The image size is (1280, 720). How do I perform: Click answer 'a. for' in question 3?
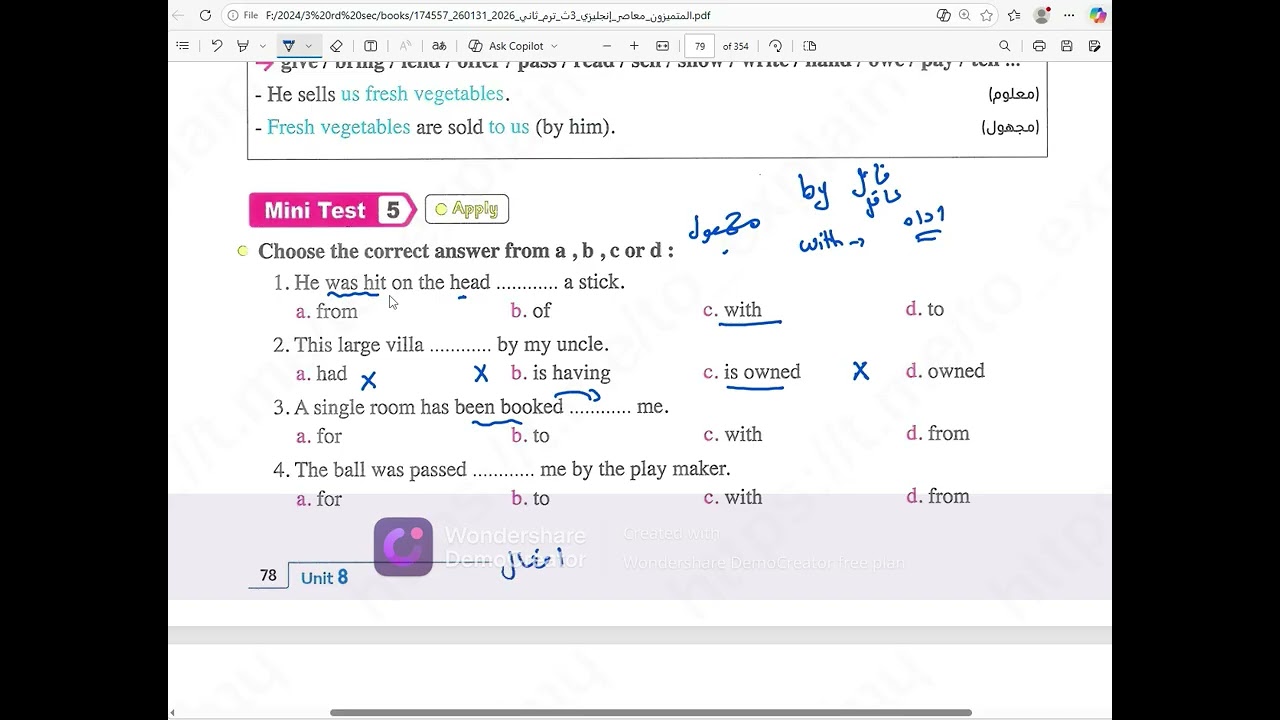[x=318, y=436]
